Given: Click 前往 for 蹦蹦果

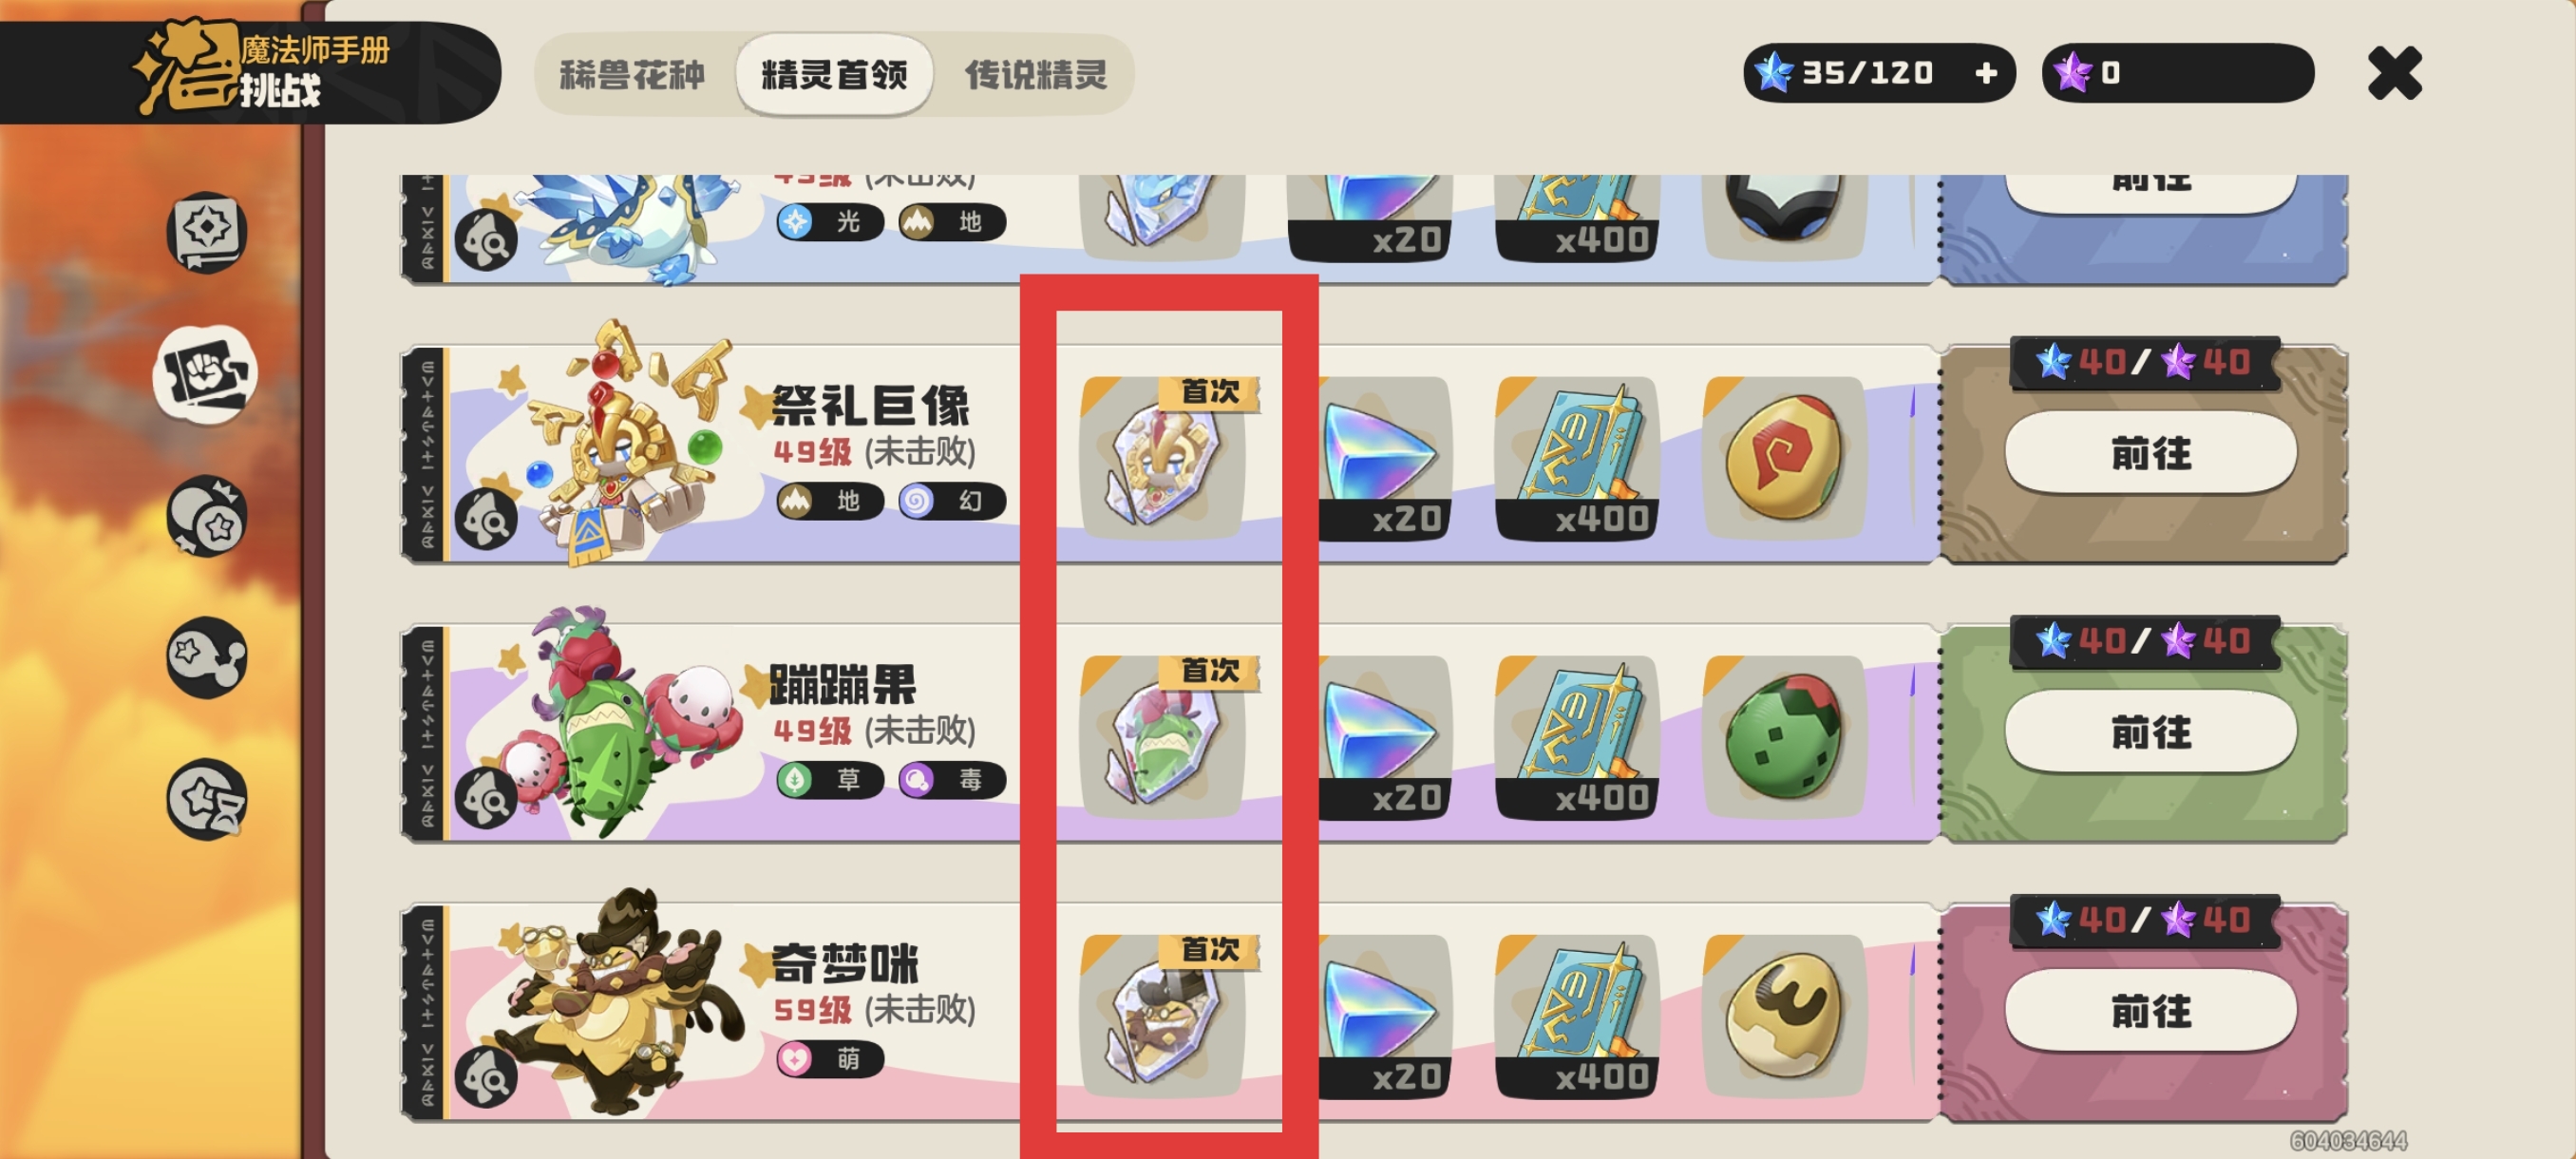Looking at the screenshot, I should 2150,733.
